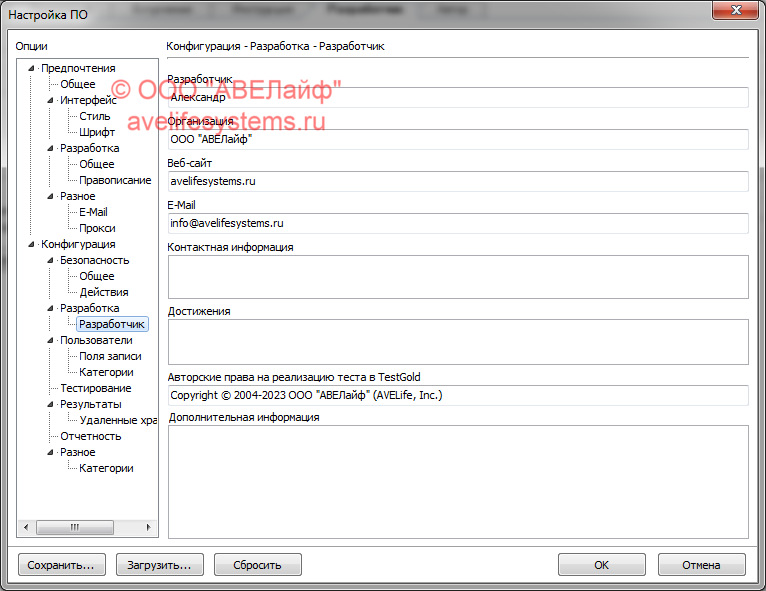Viewport: 766px width, 591px height.
Task: Select Тестирование in the Конфигурация tree
Action: (95, 388)
